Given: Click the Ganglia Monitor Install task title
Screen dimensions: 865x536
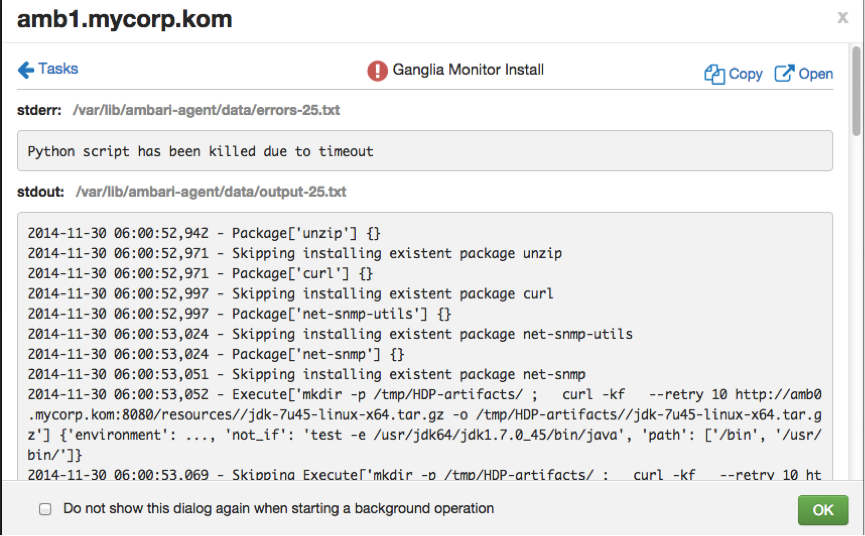Looking at the screenshot, I should pyautogui.click(x=468, y=70).
